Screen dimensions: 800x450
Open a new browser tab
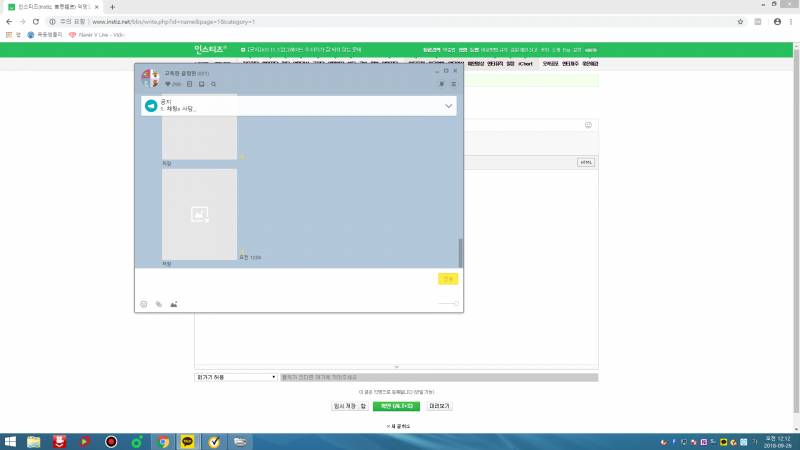[112, 6]
